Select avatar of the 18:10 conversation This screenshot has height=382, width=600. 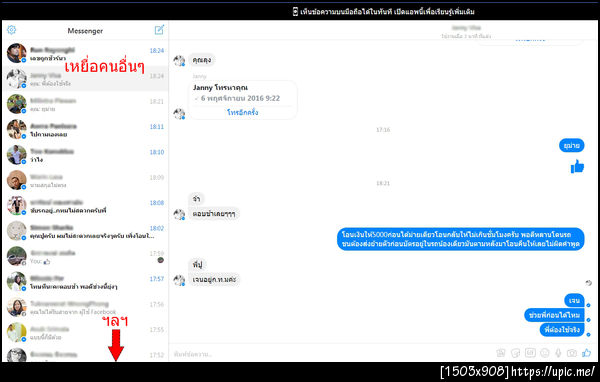point(16,154)
